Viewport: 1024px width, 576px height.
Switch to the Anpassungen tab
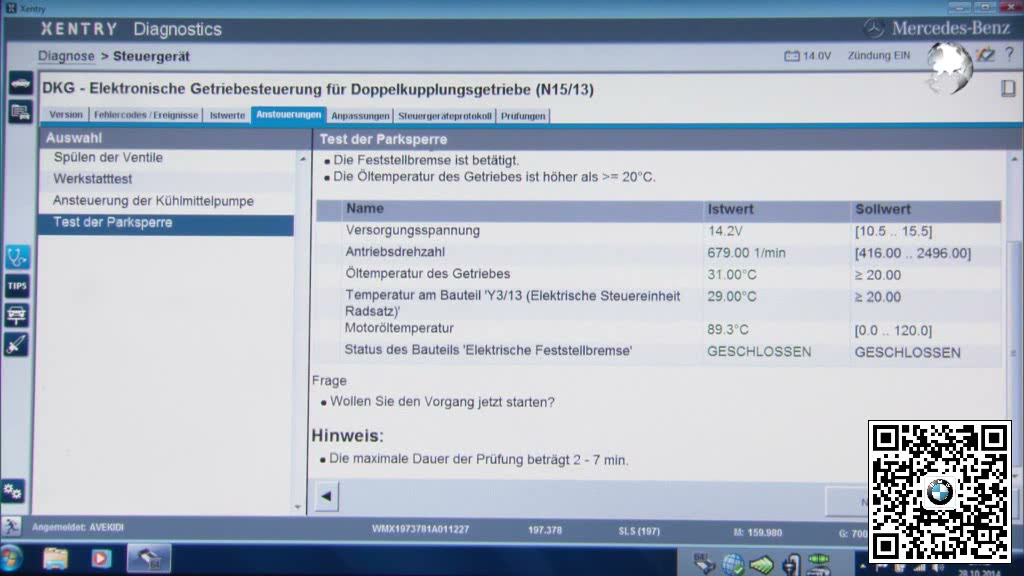360,116
